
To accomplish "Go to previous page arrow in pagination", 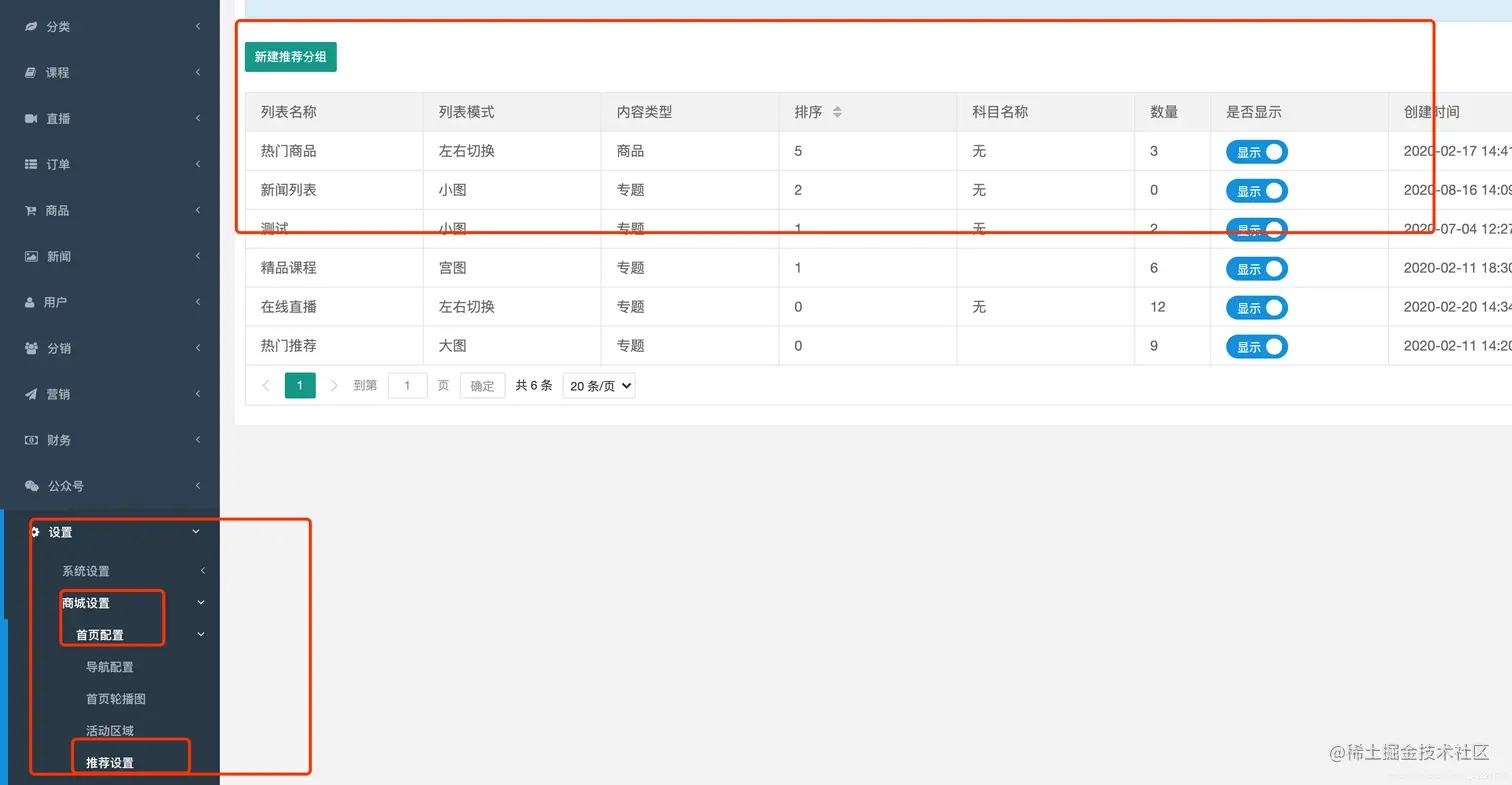I will (265, 385).
